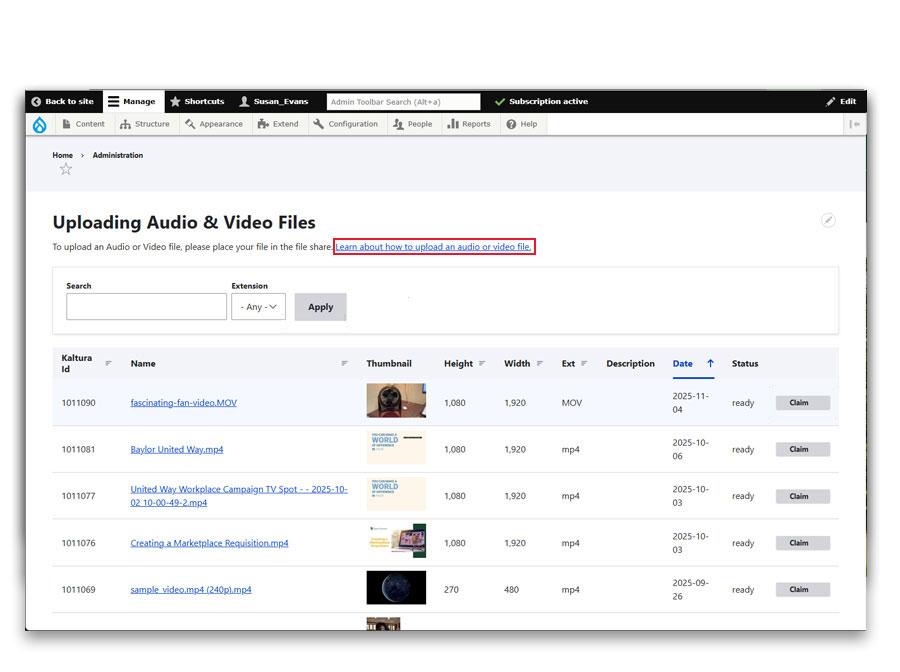900x672 pixels.
Task: Click the Date ascending arrow icon
Action: point(710,363)
